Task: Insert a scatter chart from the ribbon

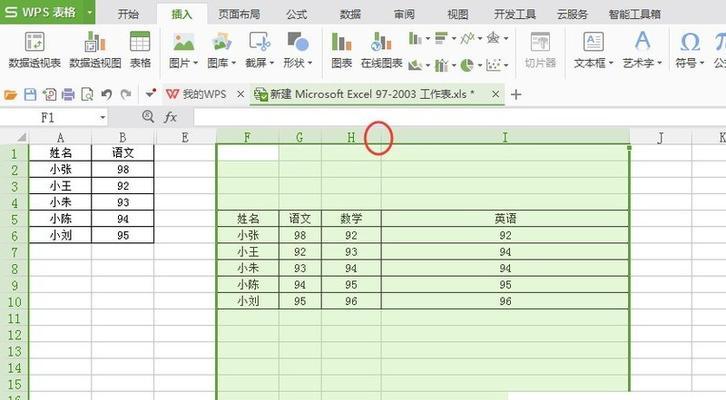Action: pyautogui.click(x=493, y=65)
